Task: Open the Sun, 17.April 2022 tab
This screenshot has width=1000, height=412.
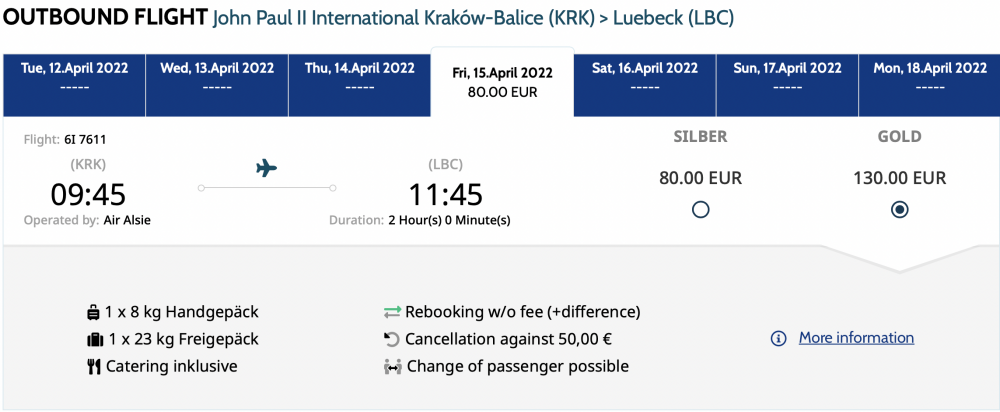Action: (x=788, y=85)
